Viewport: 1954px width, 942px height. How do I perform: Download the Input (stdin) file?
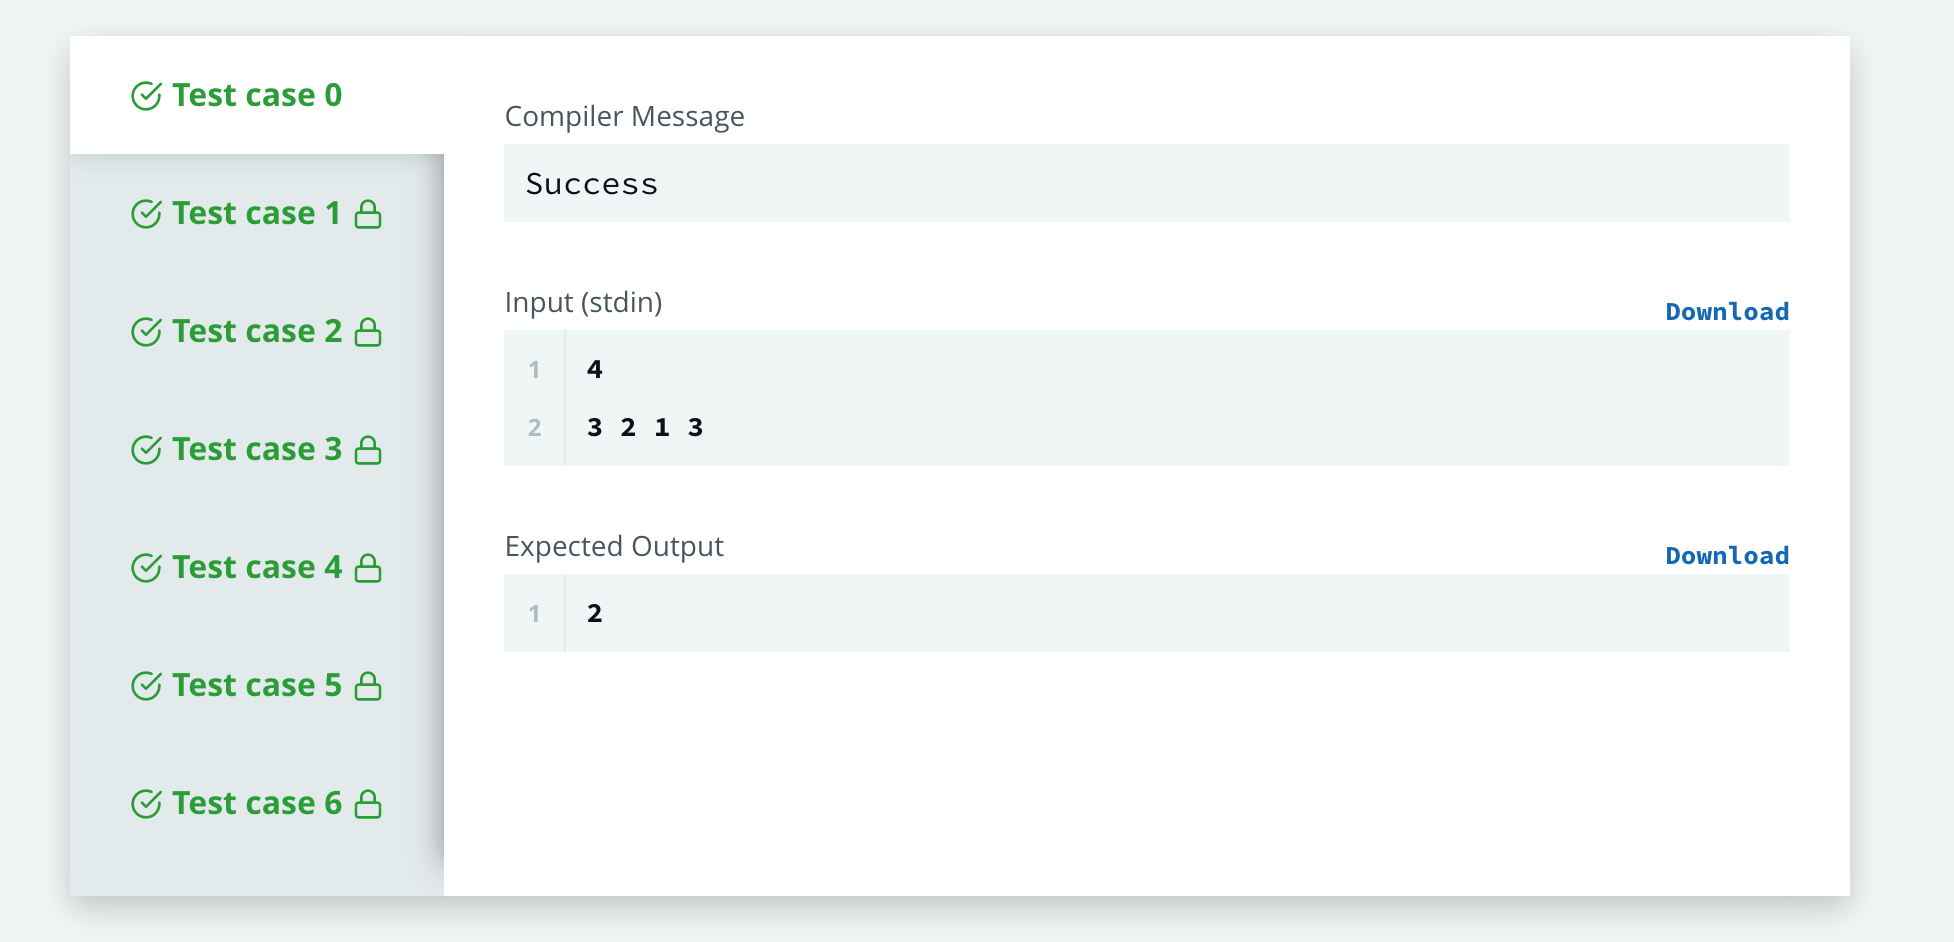pyautogui.click(x=1727, y=312)
